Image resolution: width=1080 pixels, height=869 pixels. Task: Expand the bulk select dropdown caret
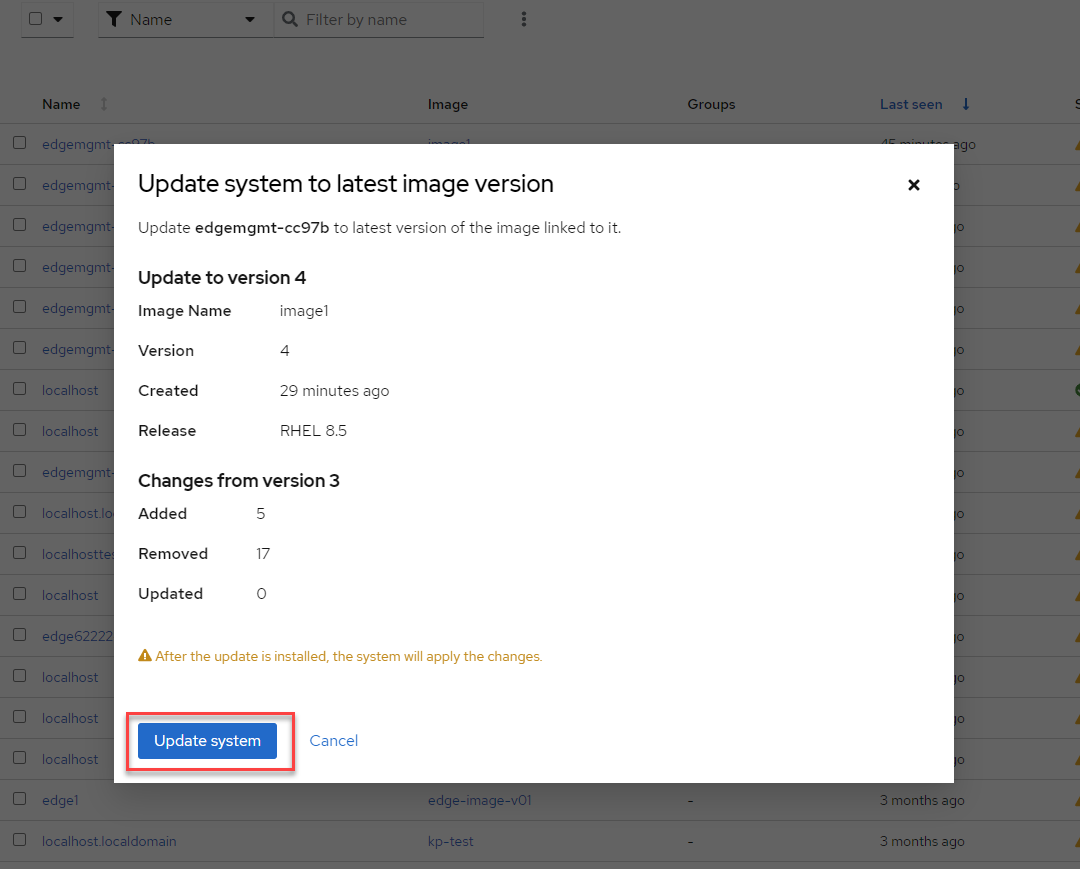pos(58,20)
